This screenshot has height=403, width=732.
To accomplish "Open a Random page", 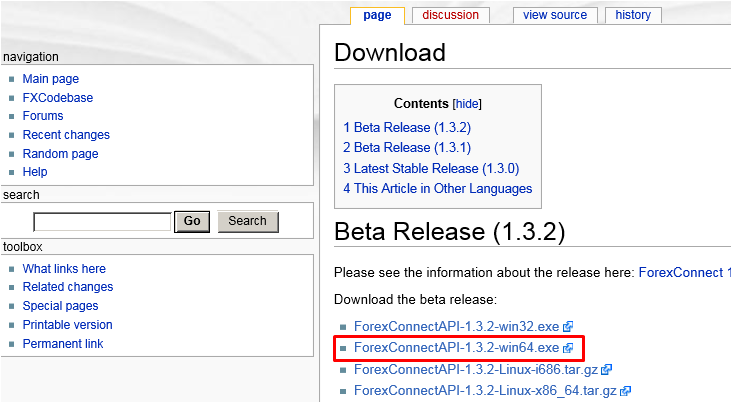I will [x=61, y=154].
